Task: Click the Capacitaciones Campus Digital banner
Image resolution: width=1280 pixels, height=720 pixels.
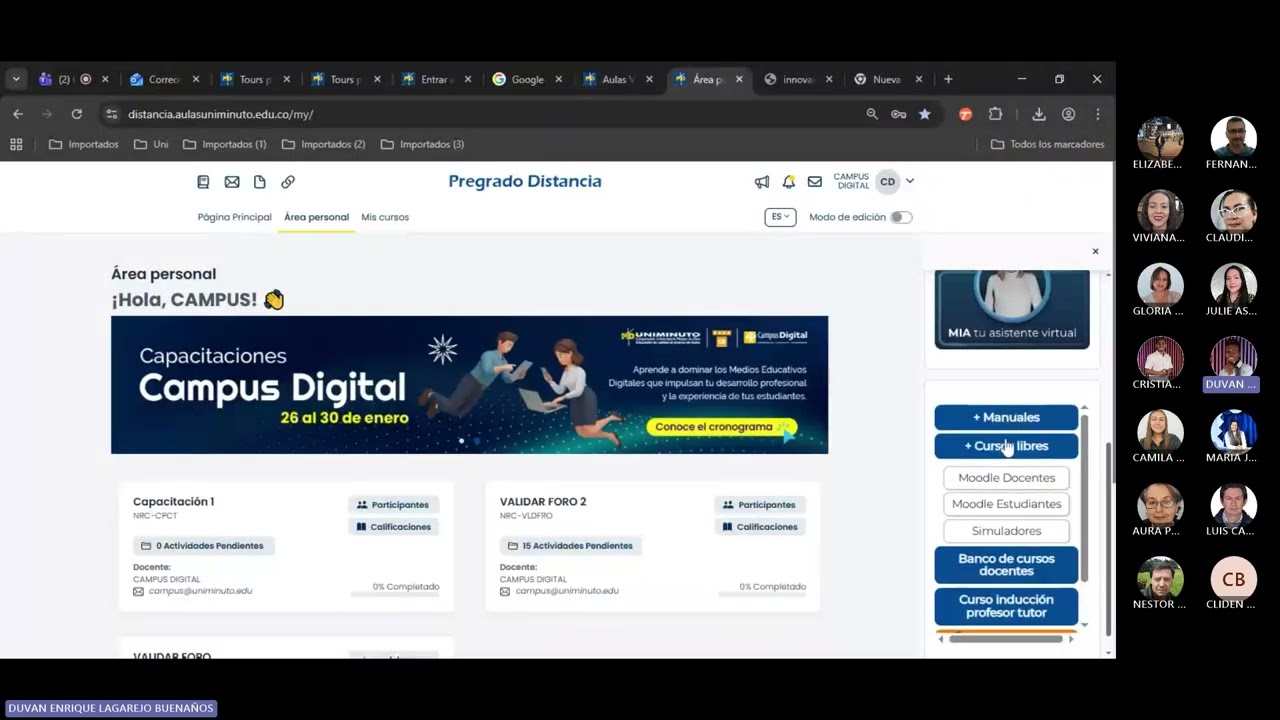Action: coord(469,385)
